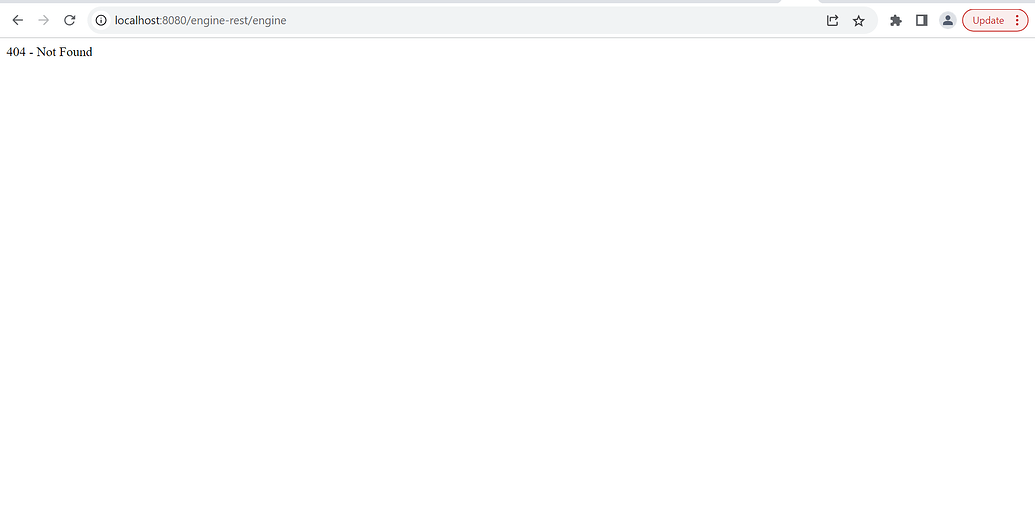Click the empty space inside the address bar

550,20
